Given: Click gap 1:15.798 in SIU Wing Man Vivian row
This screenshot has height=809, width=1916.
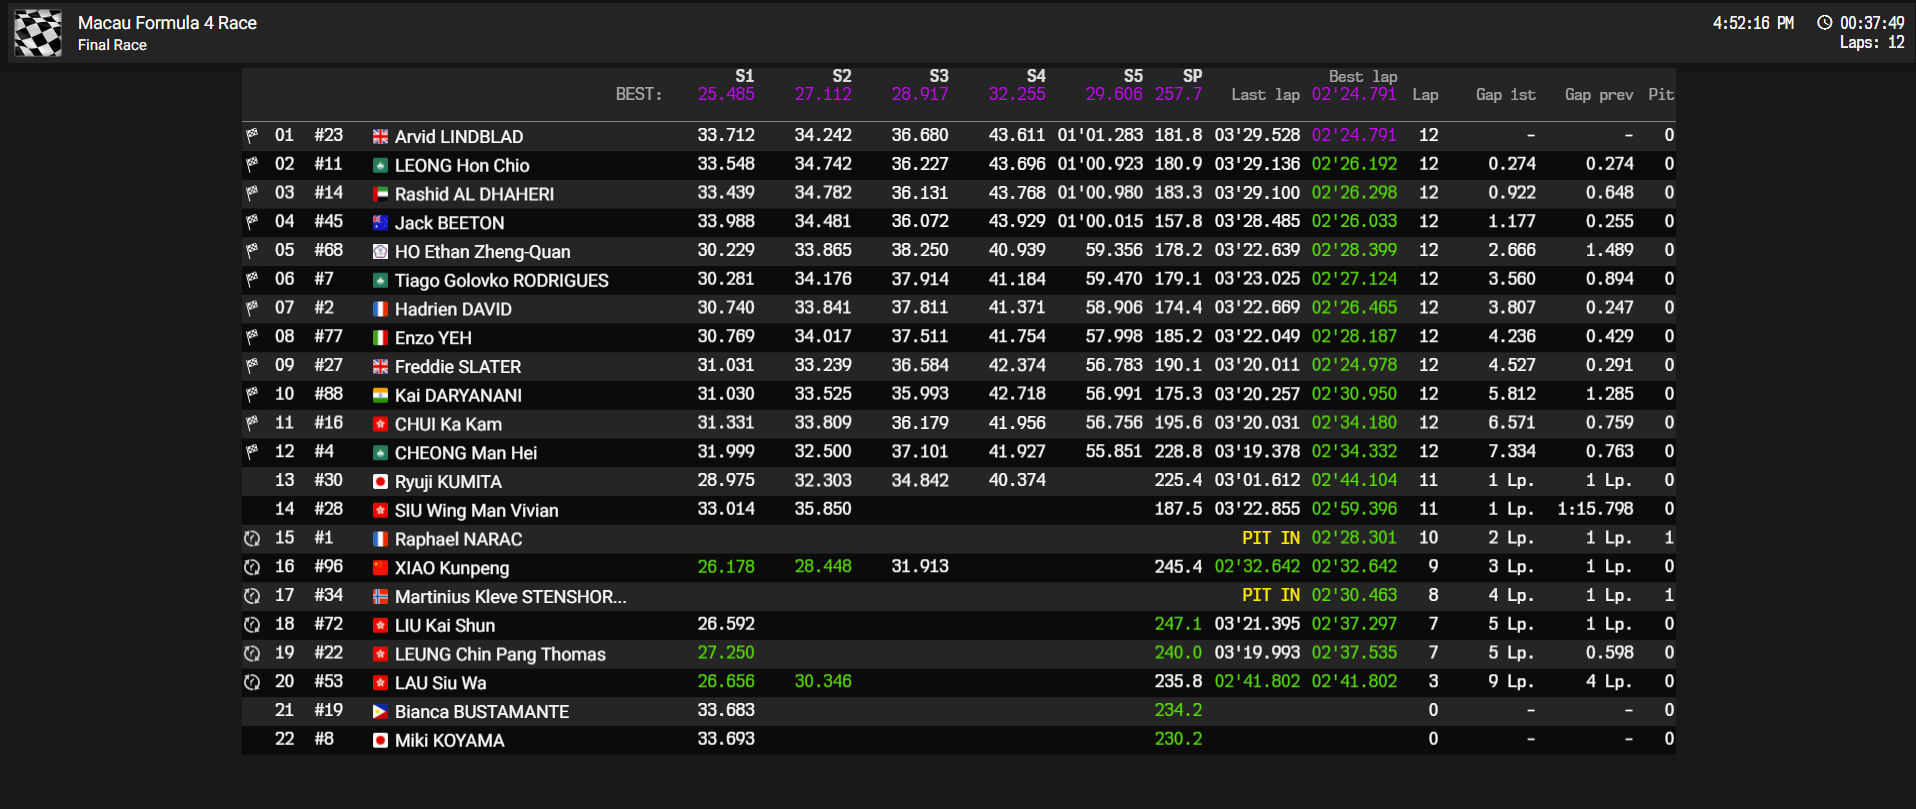Looking at the screenshot, I should click(1595, 509).
